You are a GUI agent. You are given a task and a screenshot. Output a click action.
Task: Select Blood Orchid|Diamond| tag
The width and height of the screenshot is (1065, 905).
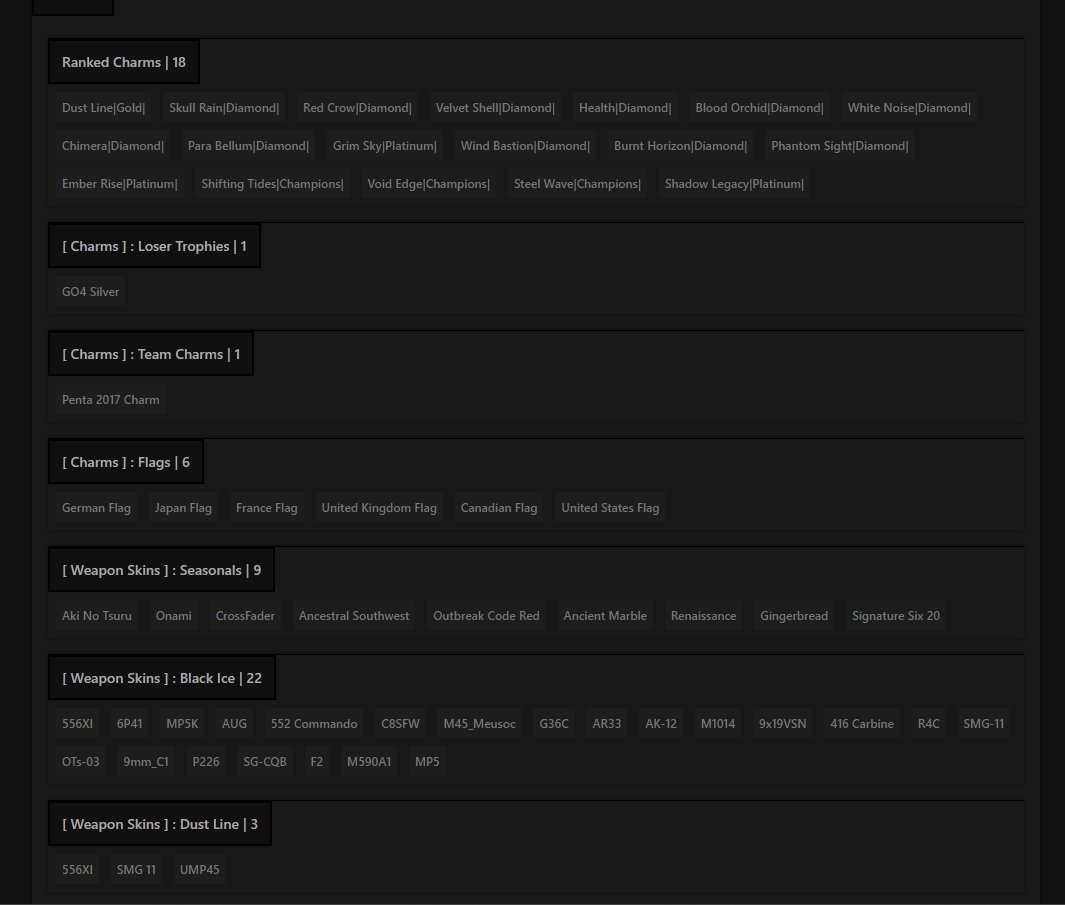tap(759, 108)
